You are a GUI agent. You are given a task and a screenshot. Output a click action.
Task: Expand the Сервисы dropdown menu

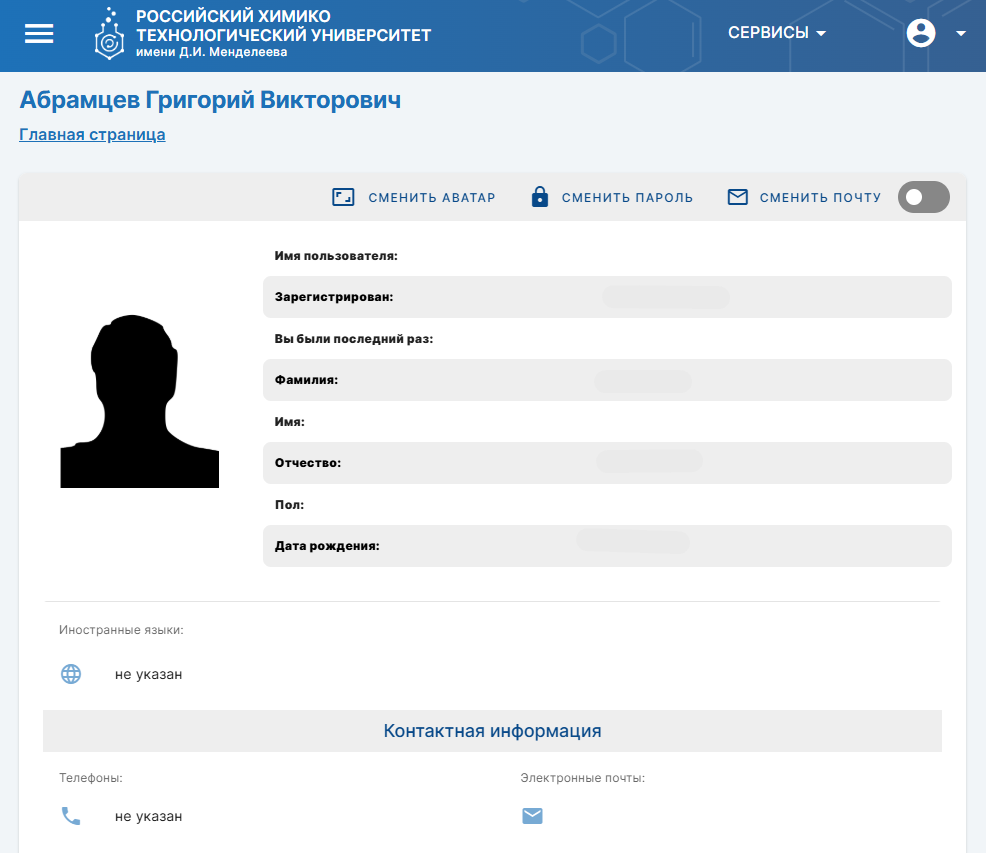pos(777,33)
